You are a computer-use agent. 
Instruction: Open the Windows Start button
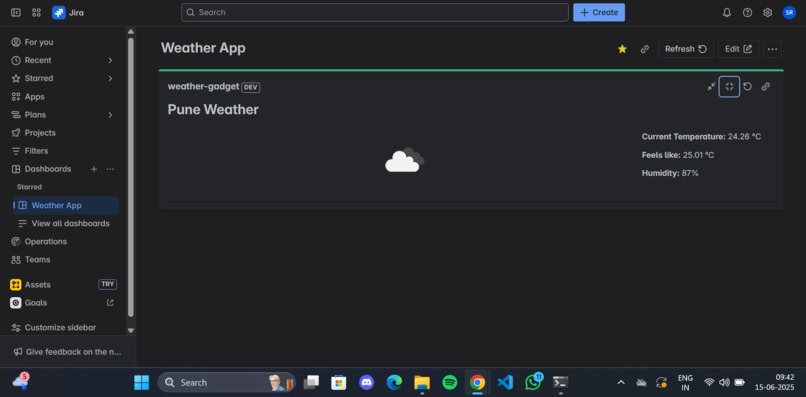(x=141, y=383)
